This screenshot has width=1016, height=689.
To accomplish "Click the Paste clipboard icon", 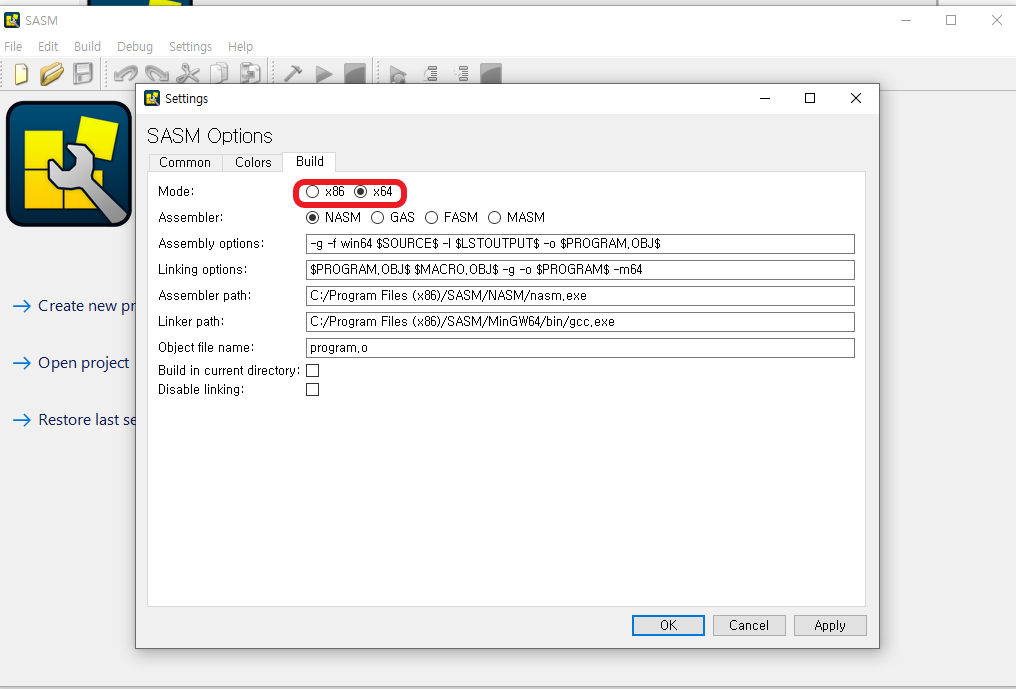I will click(250, 74).
